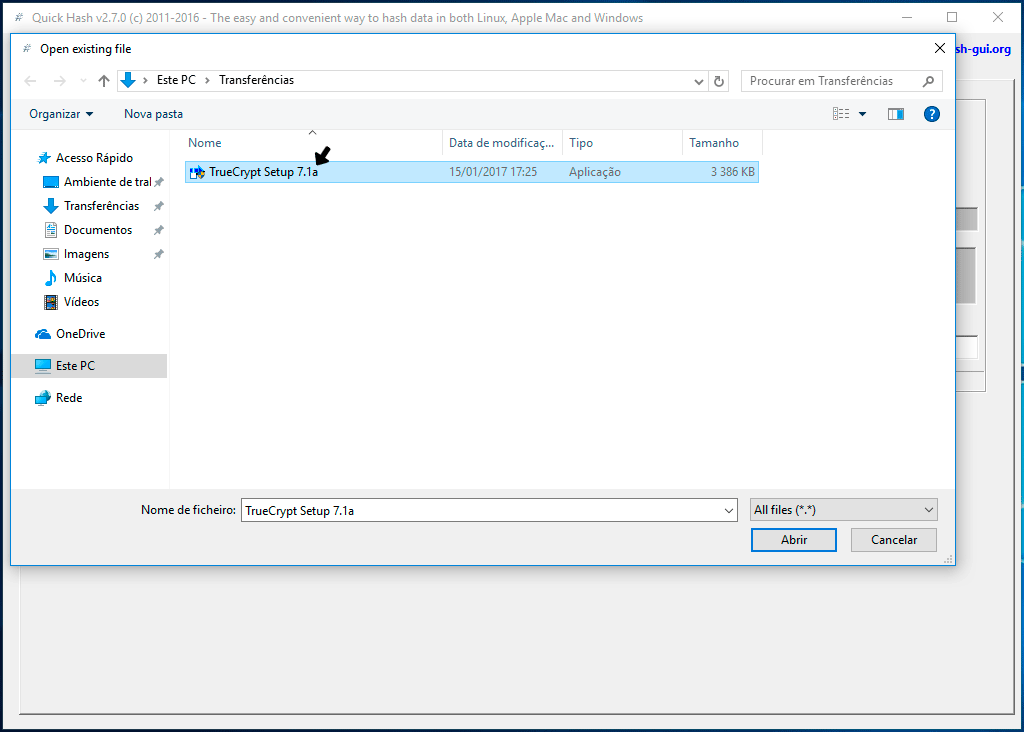Click the pin icon beside Transferências
1024x732 pixels.
159,206
